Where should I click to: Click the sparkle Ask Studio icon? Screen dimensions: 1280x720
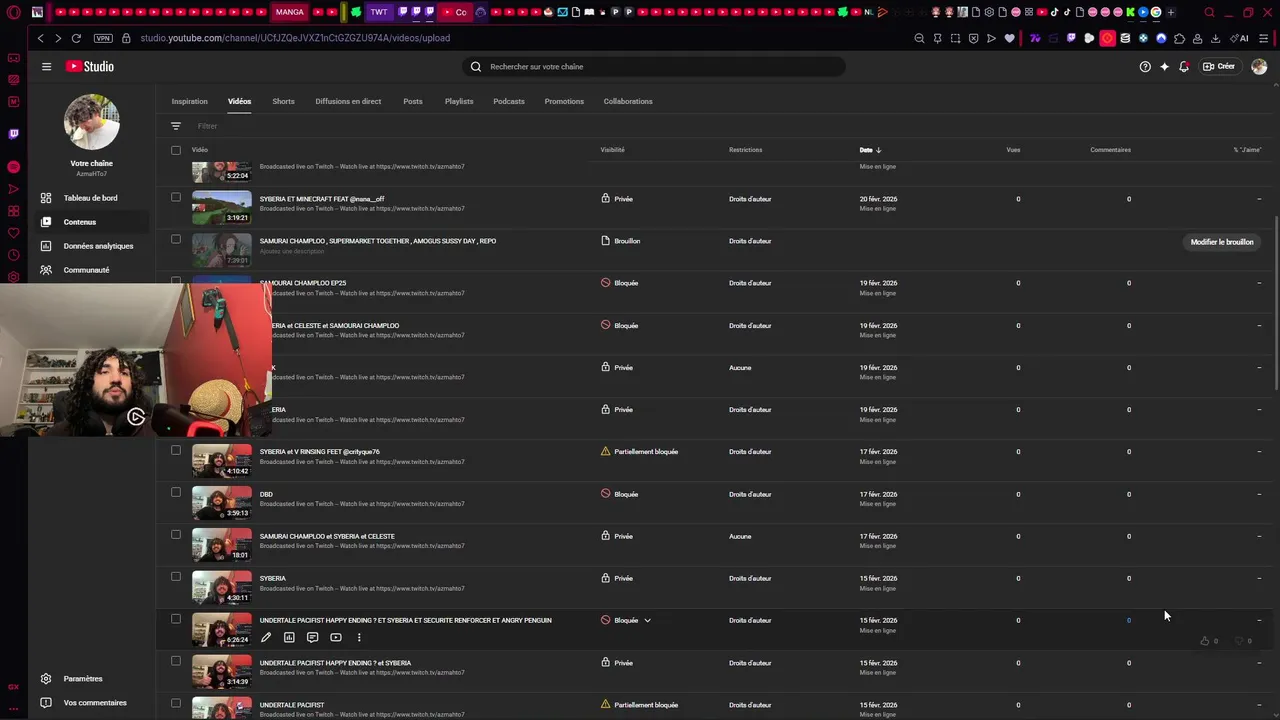(1164, 66)
